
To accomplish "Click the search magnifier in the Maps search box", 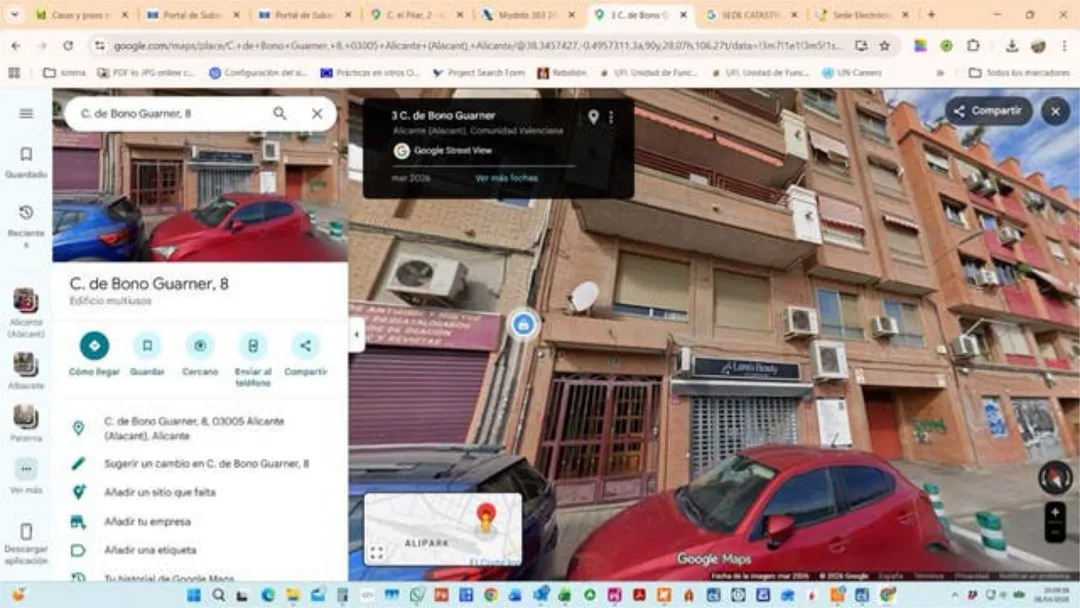I will tap(280, 114).
